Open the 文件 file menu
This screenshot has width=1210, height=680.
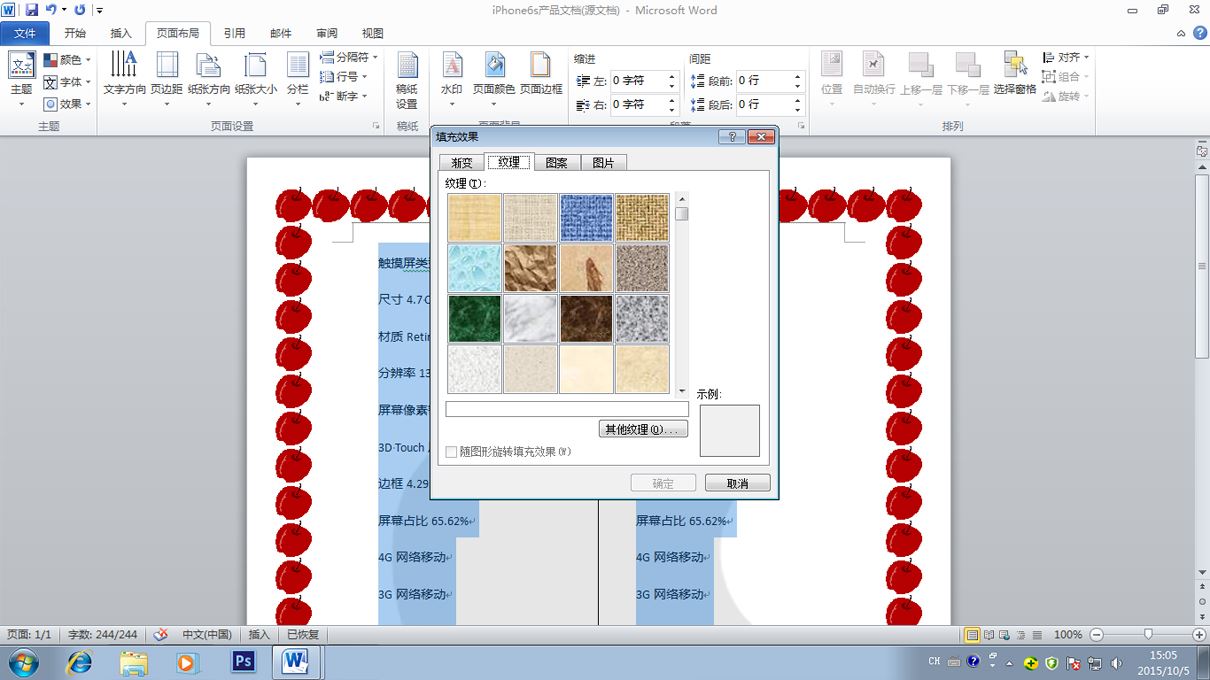25,33
